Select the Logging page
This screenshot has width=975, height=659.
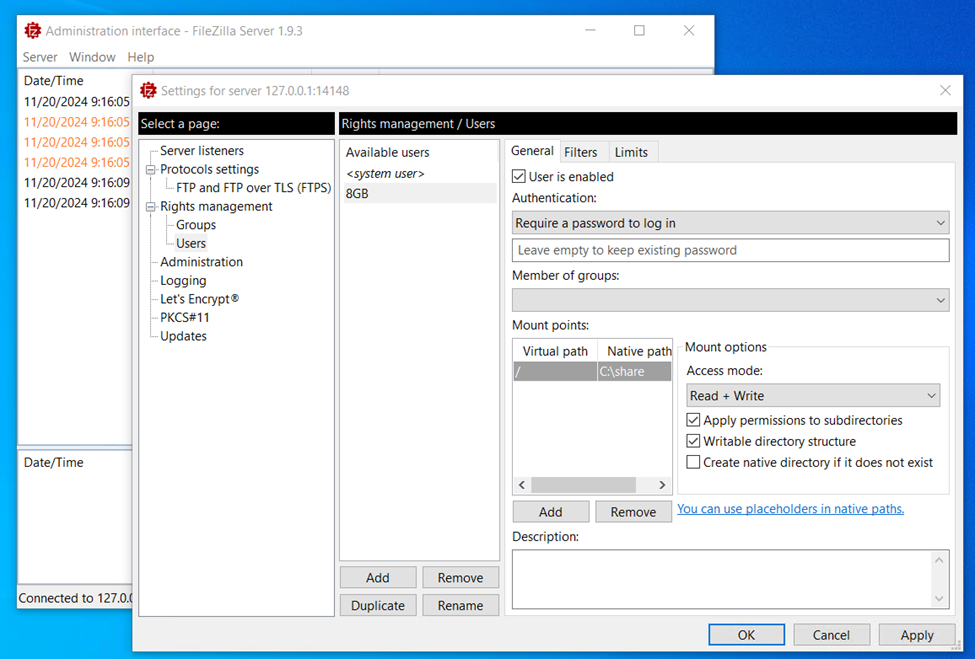pos(183,281)
